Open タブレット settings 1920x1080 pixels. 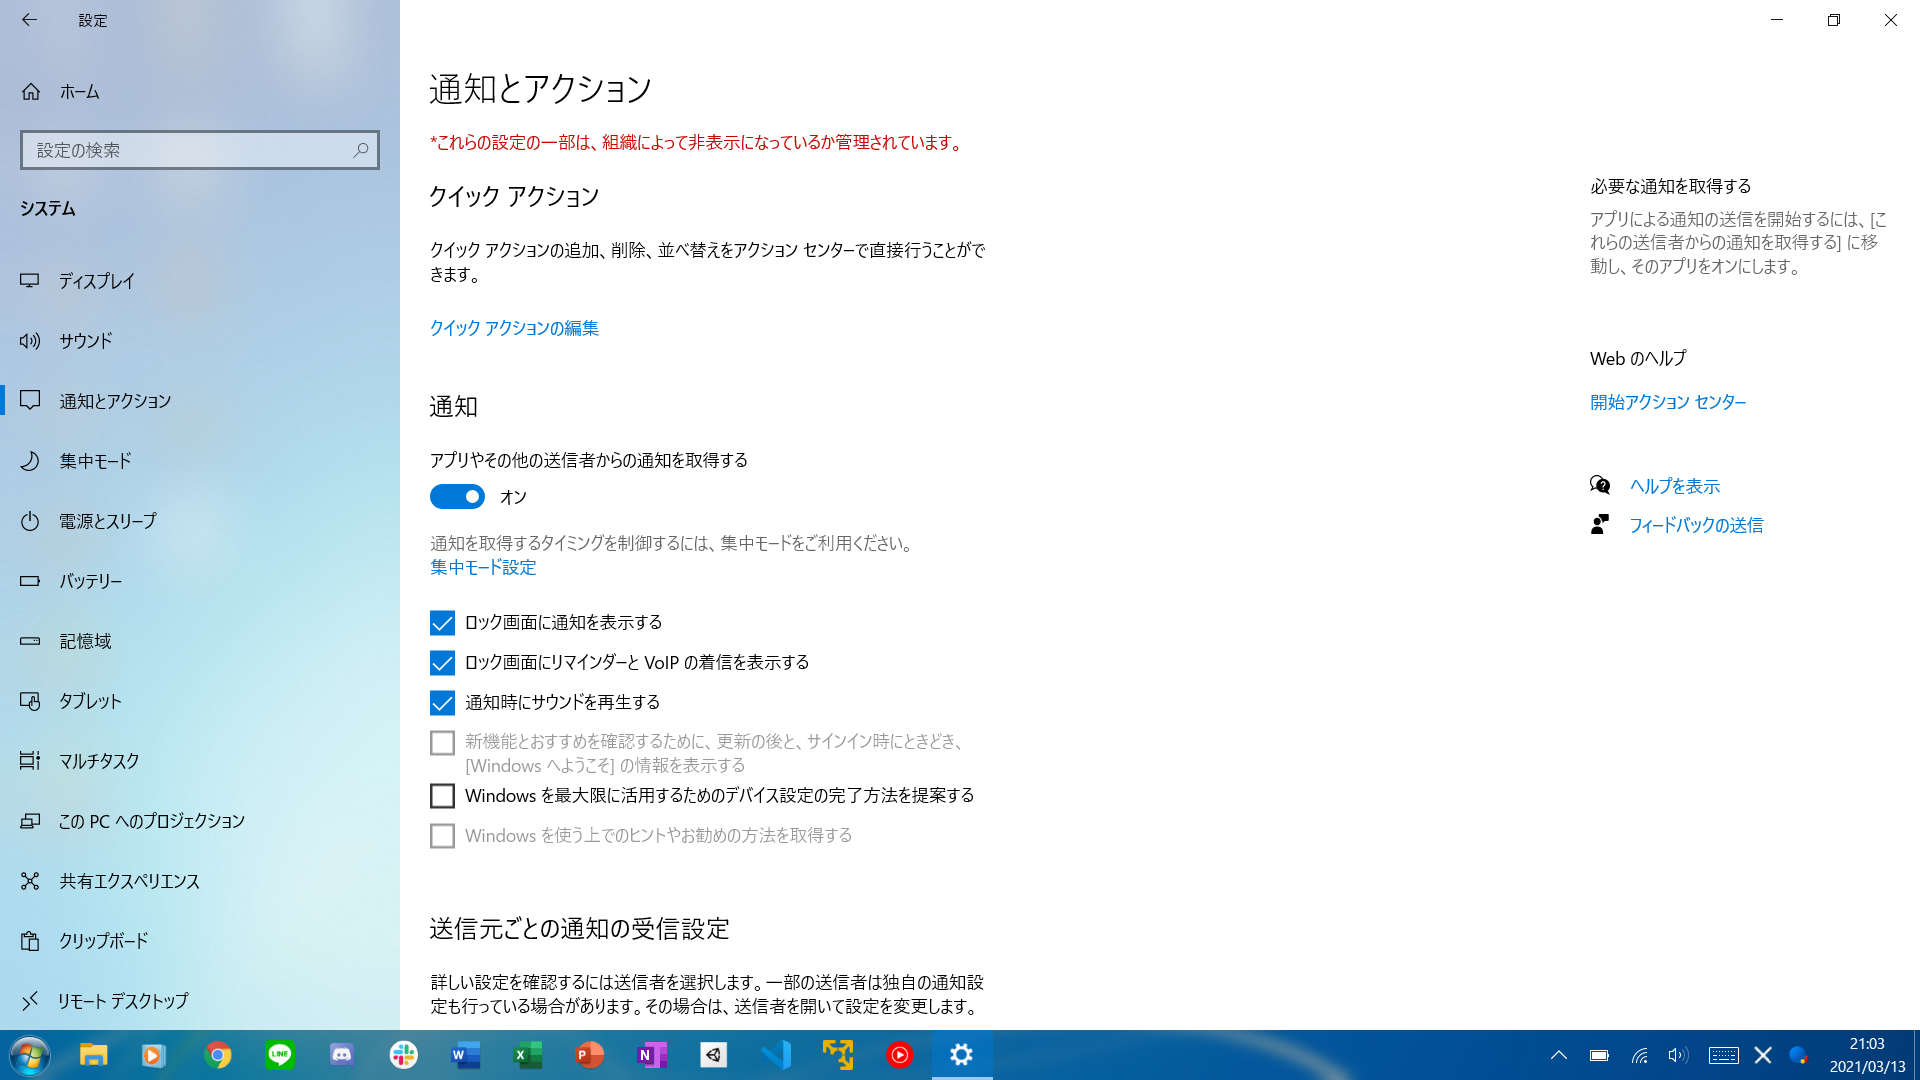pos(200,701)
